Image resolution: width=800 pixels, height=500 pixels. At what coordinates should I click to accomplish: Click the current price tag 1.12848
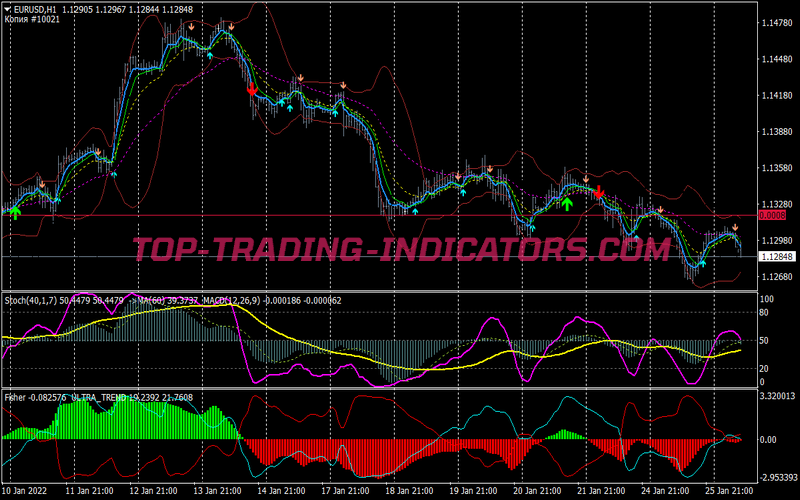pyautogui.click(x=776, y=257)
